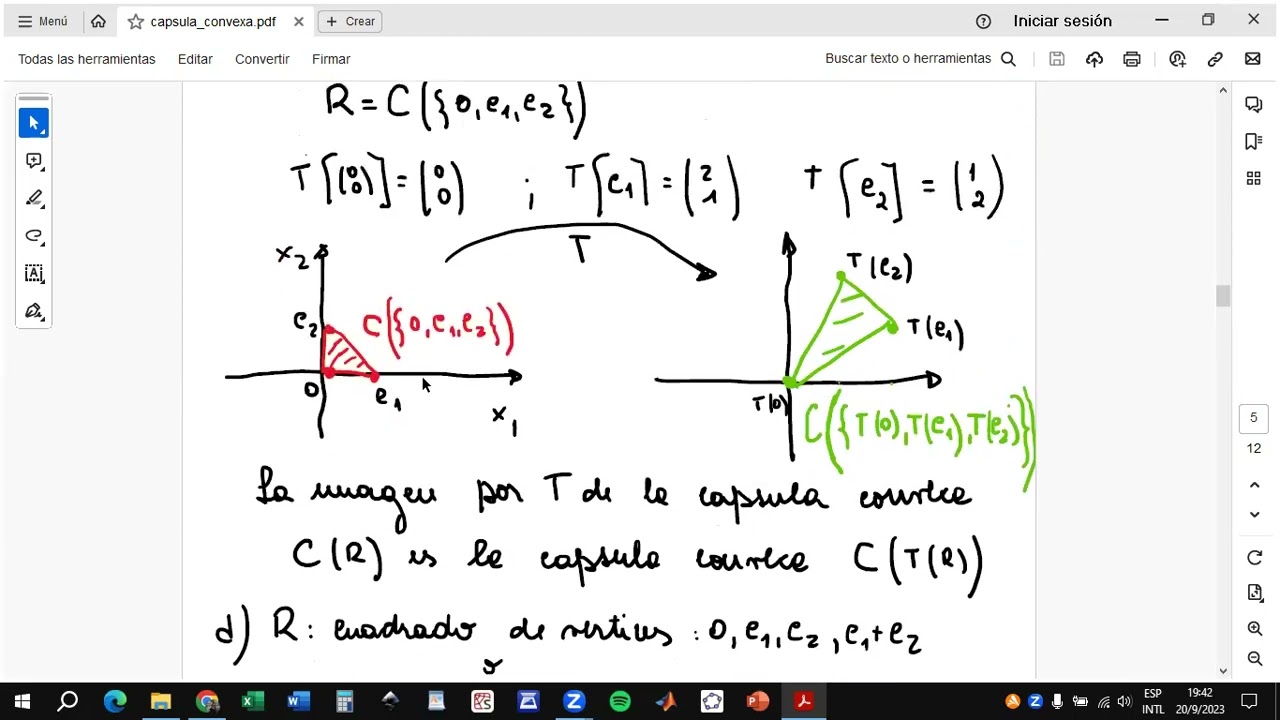
Task: Open the share with others icon
Action: click(1177, 59)
